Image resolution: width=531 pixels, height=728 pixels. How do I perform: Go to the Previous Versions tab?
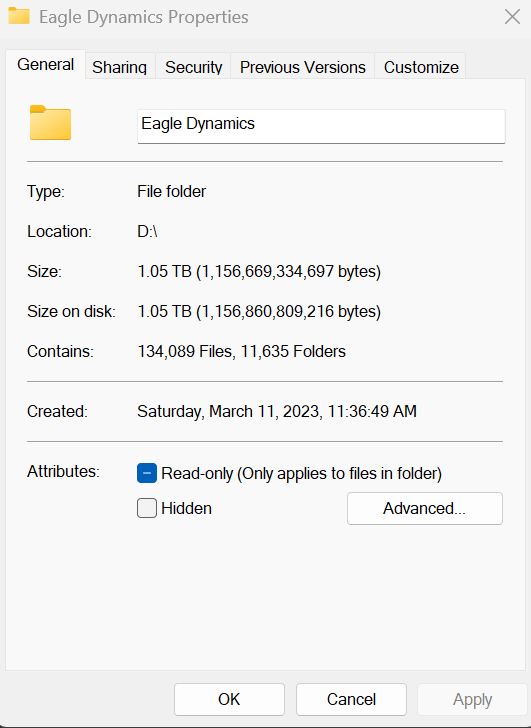point(303,67)
